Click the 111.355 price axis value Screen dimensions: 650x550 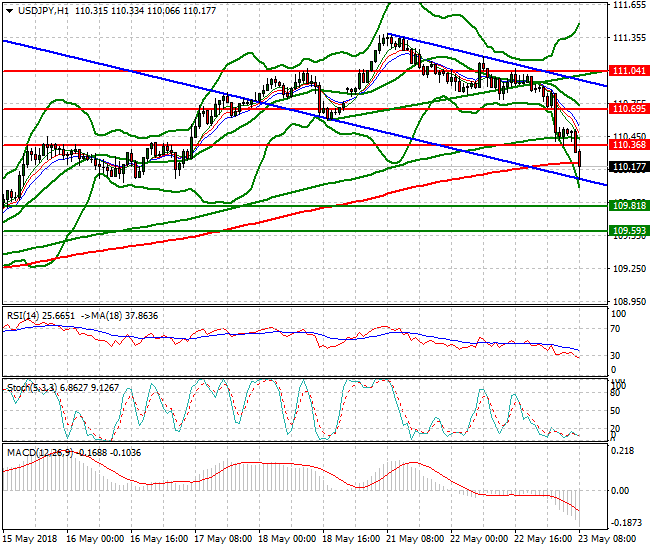[x=629, y=38]
